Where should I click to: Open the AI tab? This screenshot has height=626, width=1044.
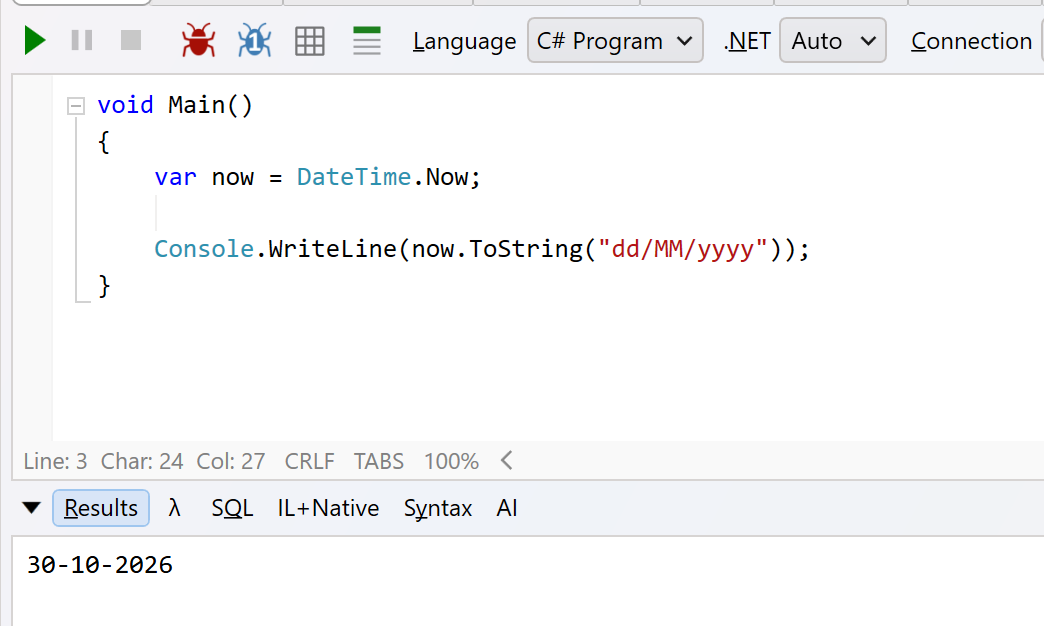tap(507, 508)
